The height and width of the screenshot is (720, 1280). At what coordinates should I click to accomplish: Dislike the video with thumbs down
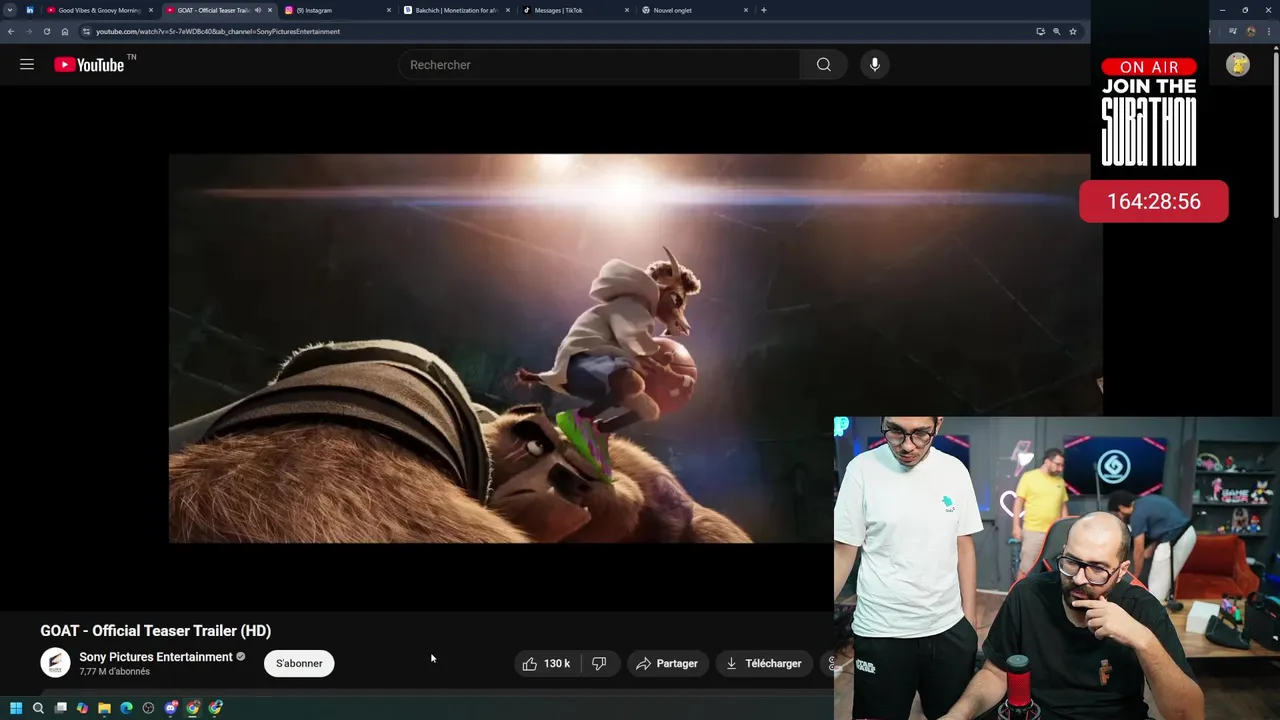pos(599,664)
